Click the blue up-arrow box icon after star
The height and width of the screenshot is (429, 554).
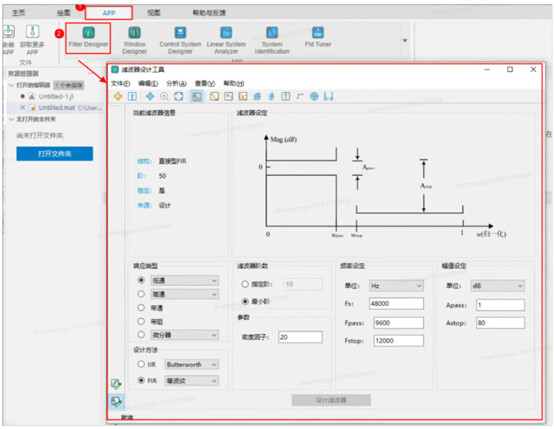click(132, 96)
